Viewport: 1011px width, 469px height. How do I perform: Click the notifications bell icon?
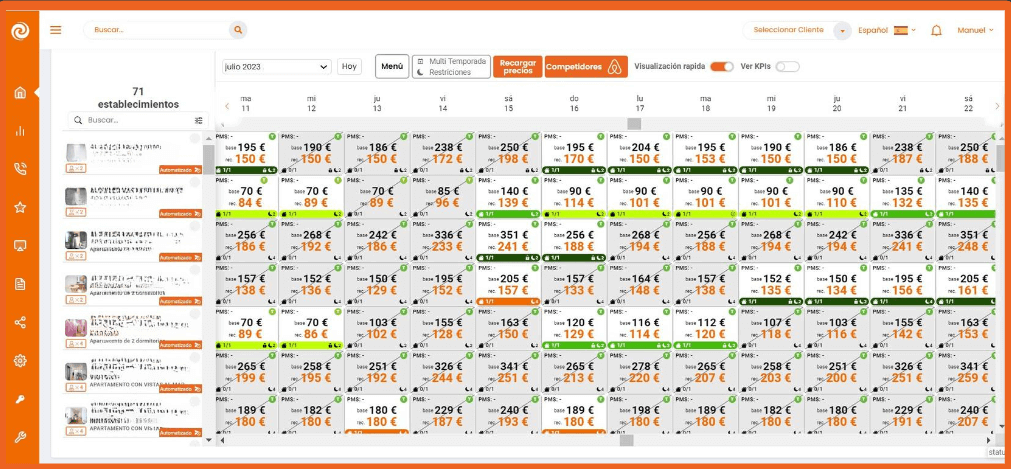point(936,30)
